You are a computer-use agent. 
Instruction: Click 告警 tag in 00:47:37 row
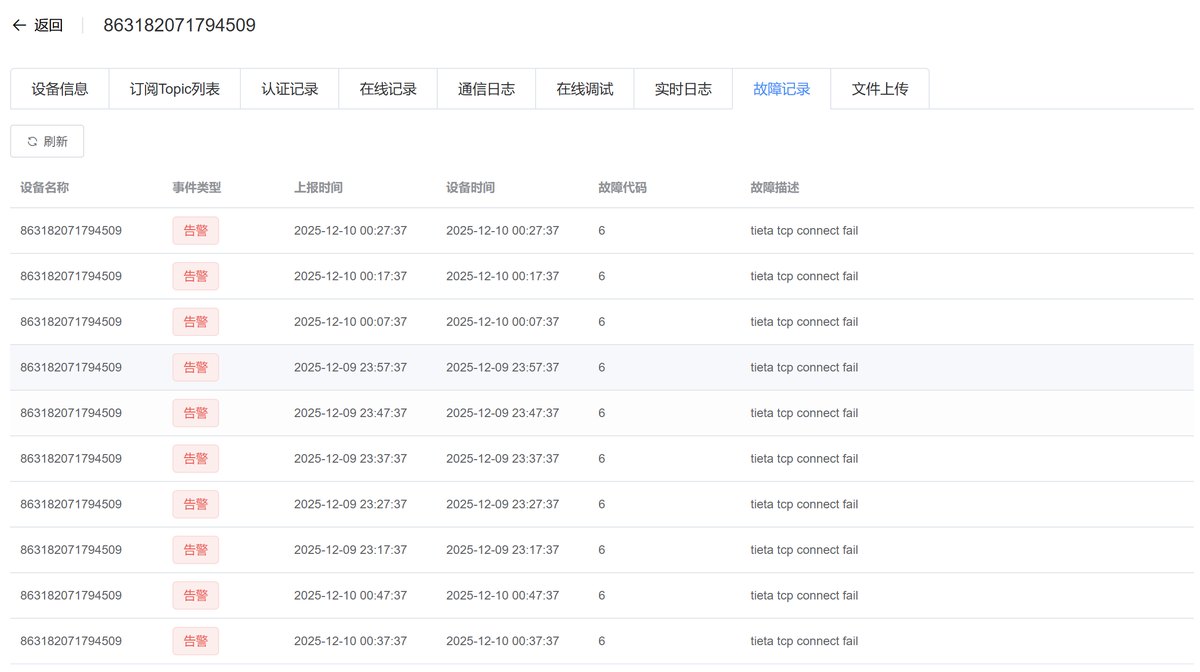tap(195, 596)
